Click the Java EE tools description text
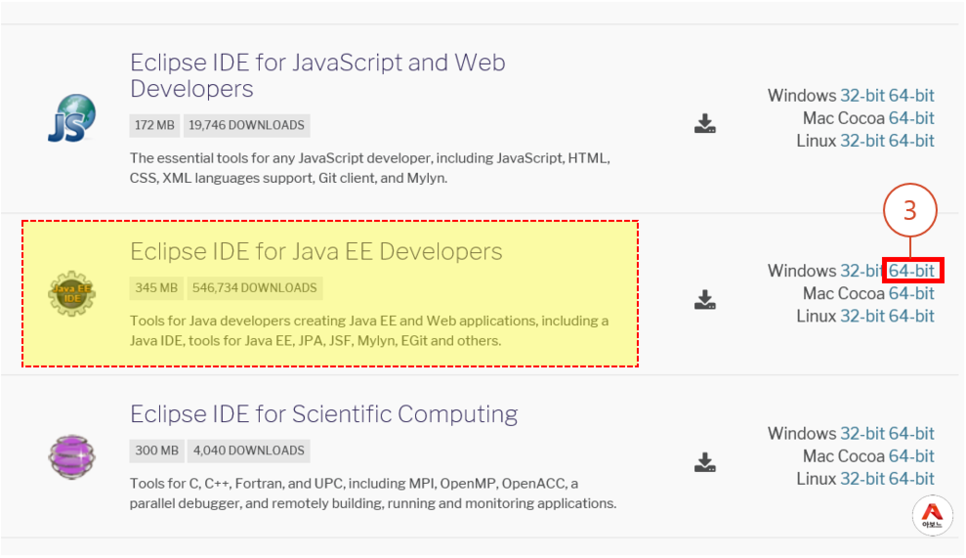 369,331
